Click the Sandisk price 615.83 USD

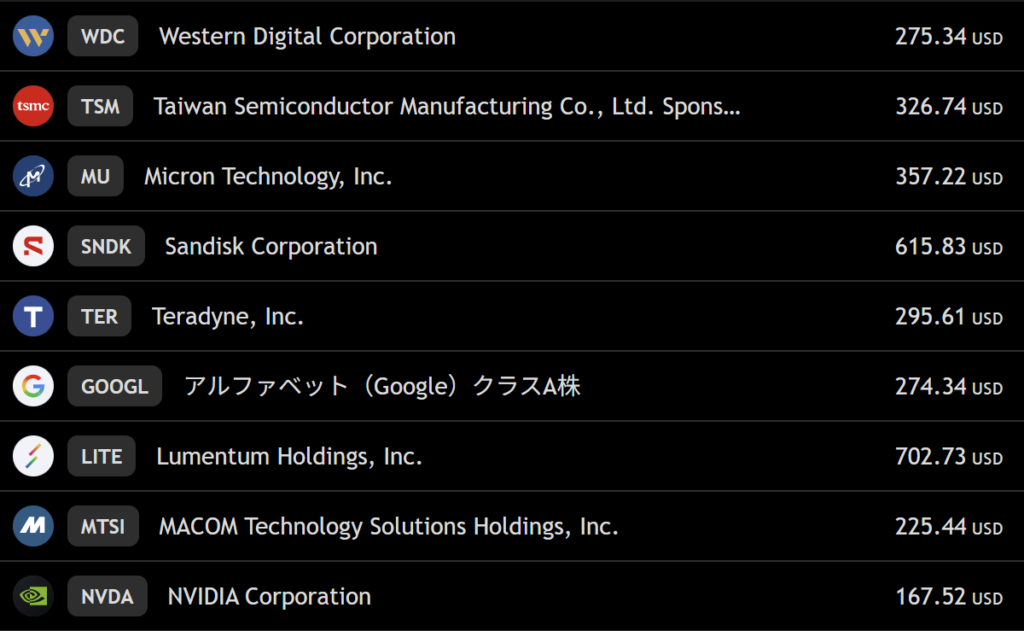pos(948,247)
